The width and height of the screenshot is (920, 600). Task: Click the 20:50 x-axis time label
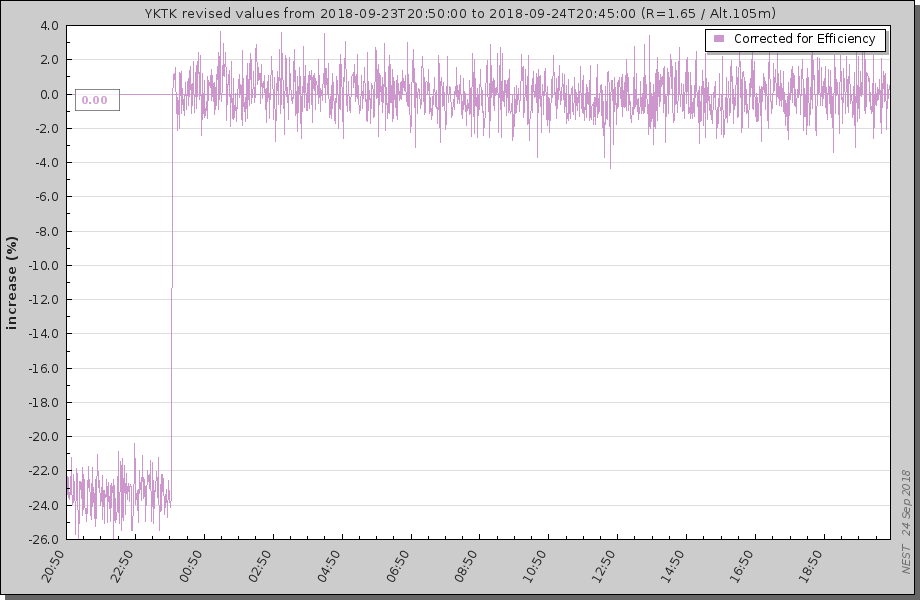pyautogui.click(x=53, y=566)
